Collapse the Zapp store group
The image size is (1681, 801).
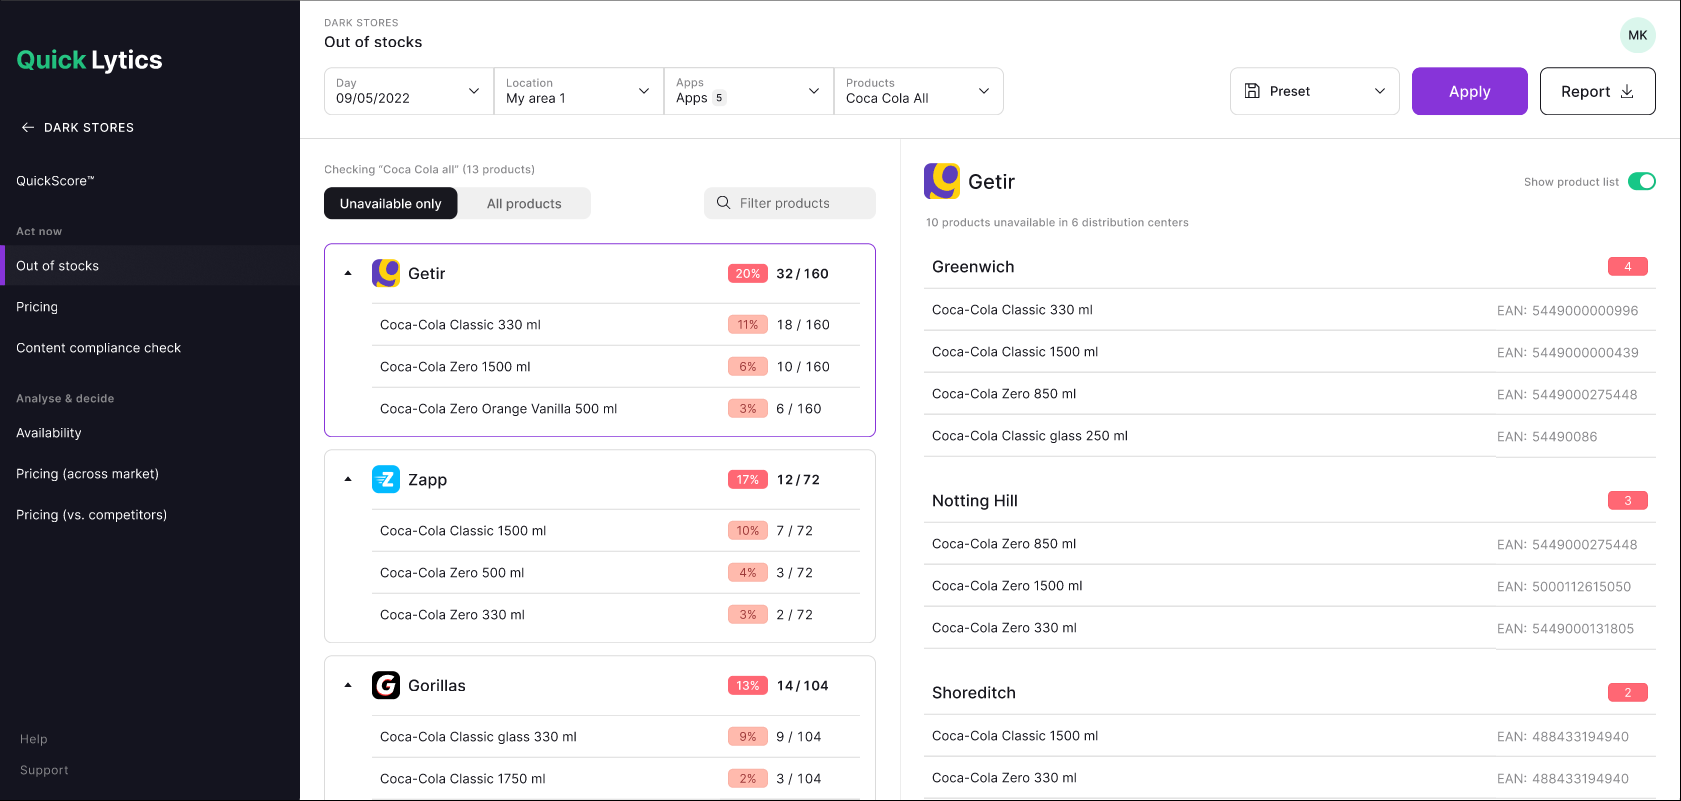[x=348, y=479]
